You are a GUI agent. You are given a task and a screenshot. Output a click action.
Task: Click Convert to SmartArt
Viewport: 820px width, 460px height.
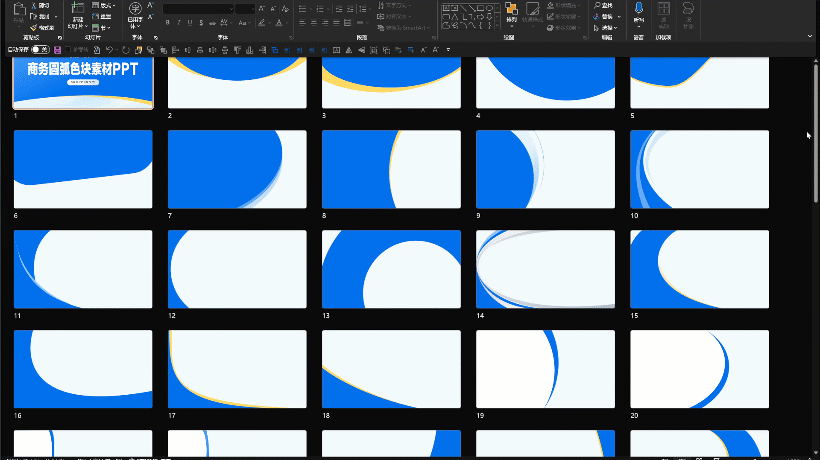pos(403,28)
